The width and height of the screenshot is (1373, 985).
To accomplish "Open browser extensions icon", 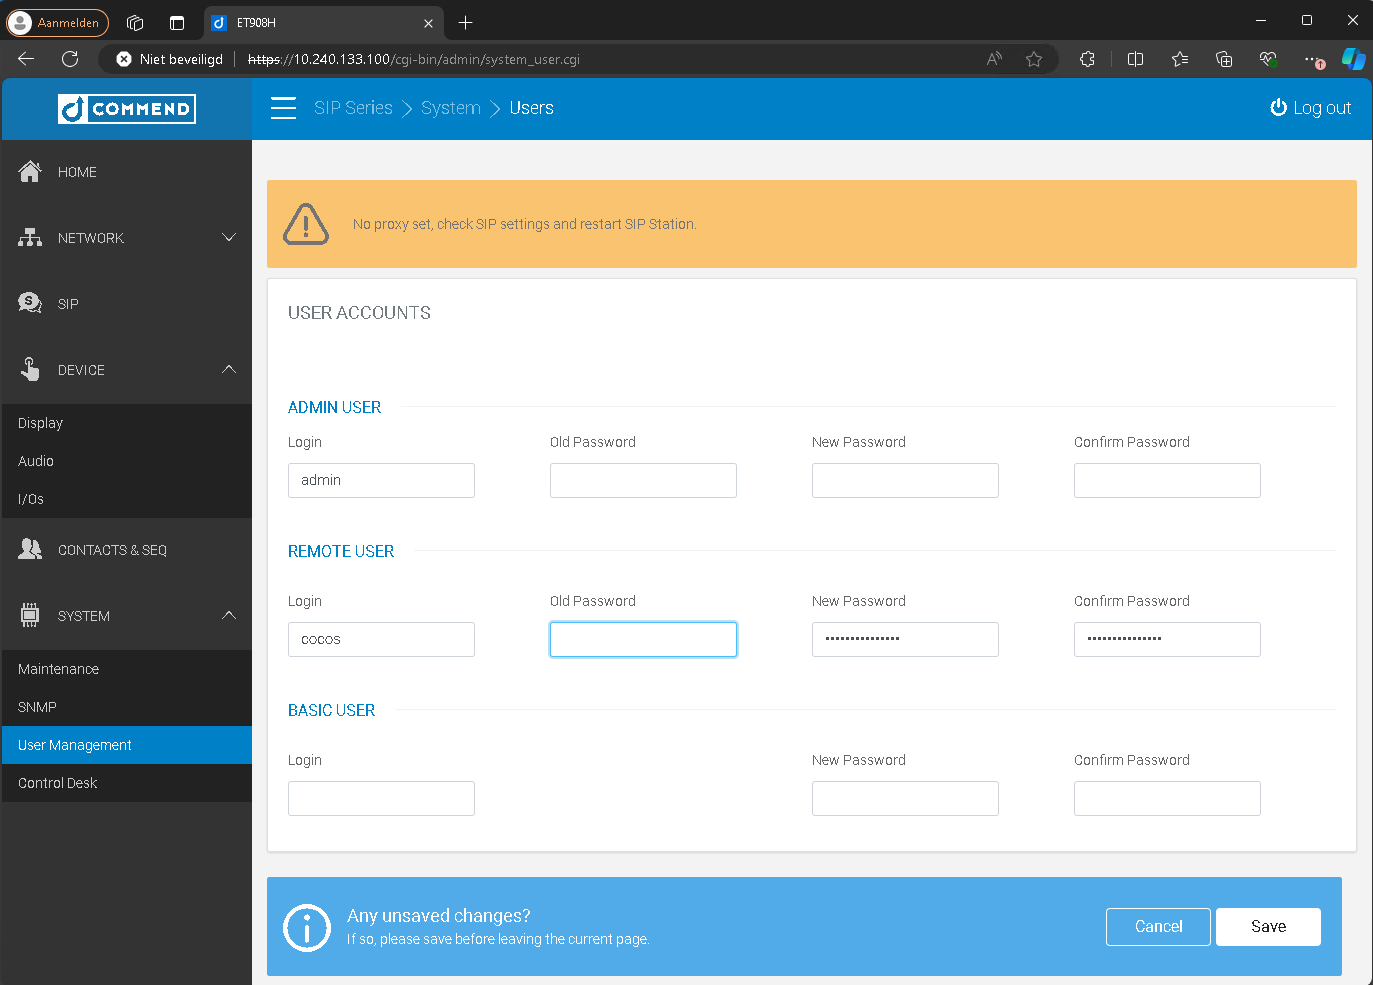I will coord(1088,59).
